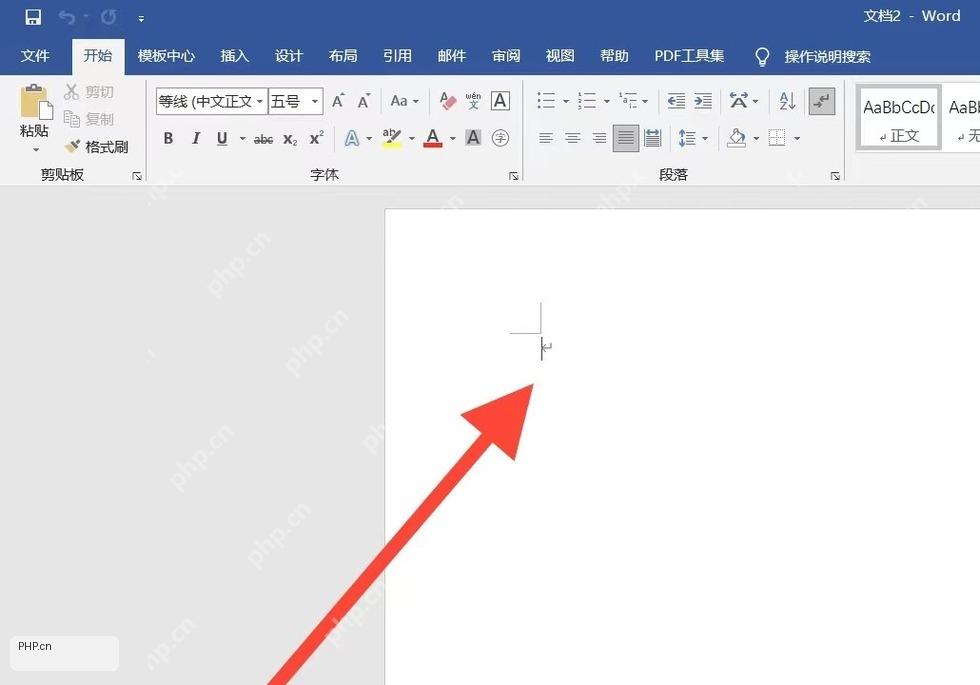Click the sort A-Z icon
980x685 pixels.
(787, 101)
